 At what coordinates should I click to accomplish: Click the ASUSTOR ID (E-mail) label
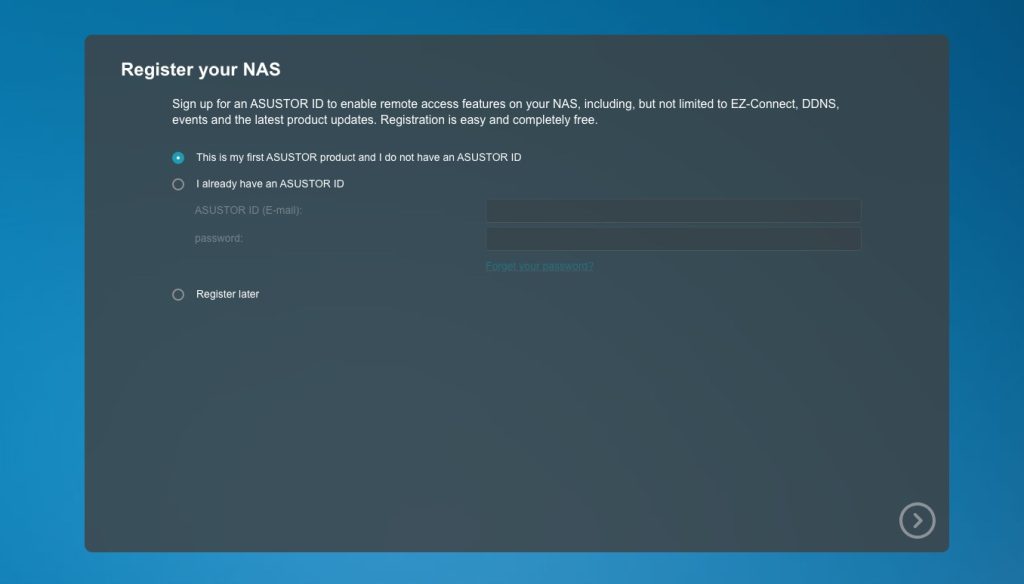[248, 210]
